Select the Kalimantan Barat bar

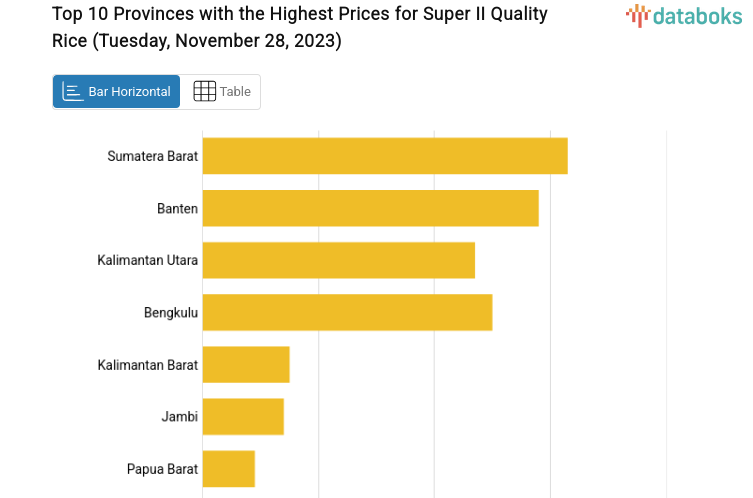[x=246, y=364]
